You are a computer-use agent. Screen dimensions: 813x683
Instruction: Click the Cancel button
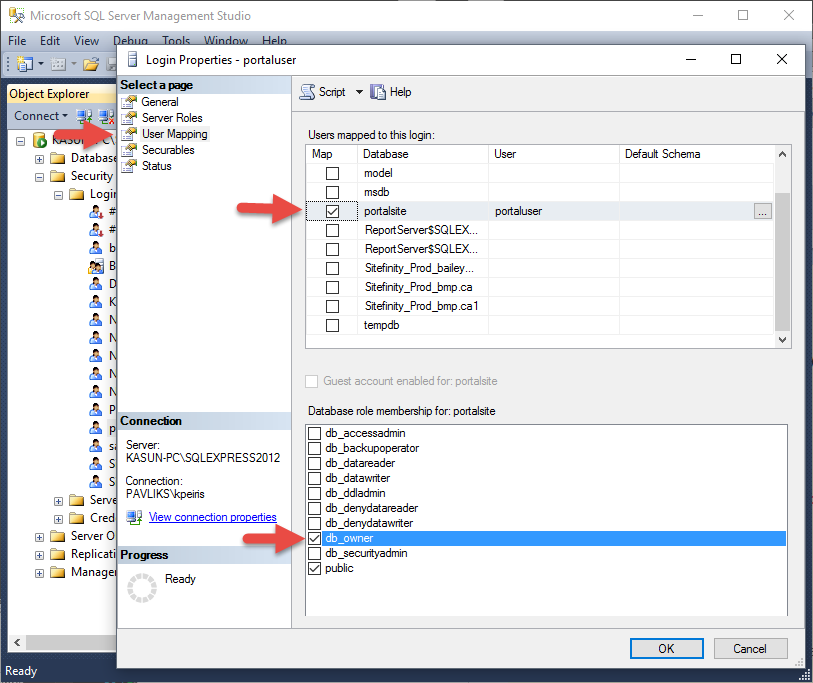click(750, 648)
